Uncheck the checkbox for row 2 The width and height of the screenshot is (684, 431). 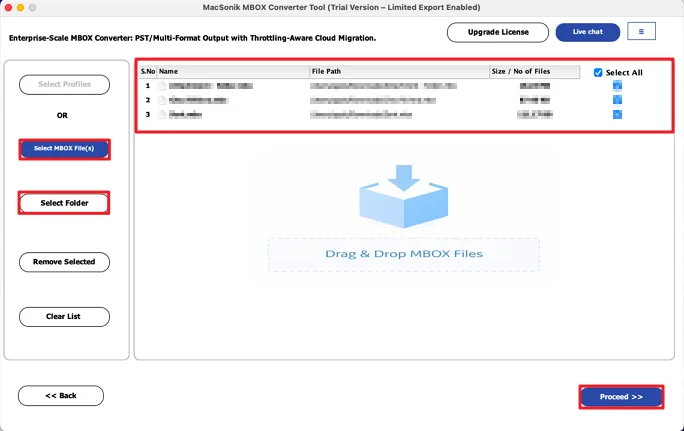click(617, 100)
